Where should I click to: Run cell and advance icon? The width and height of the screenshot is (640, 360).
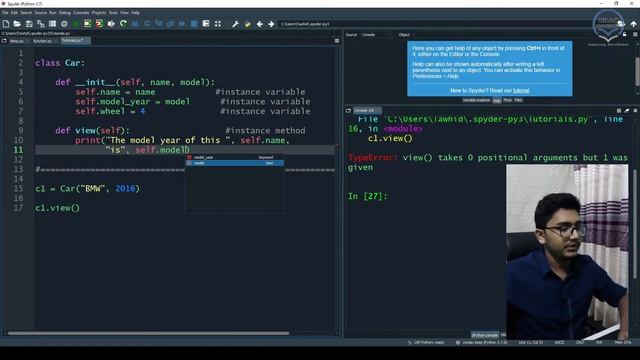(x=99, y=24)
